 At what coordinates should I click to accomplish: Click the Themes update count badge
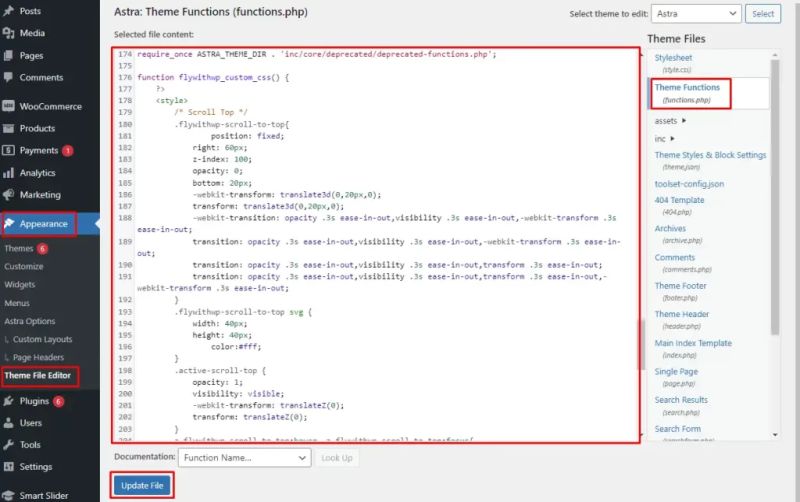coord(42,248)
